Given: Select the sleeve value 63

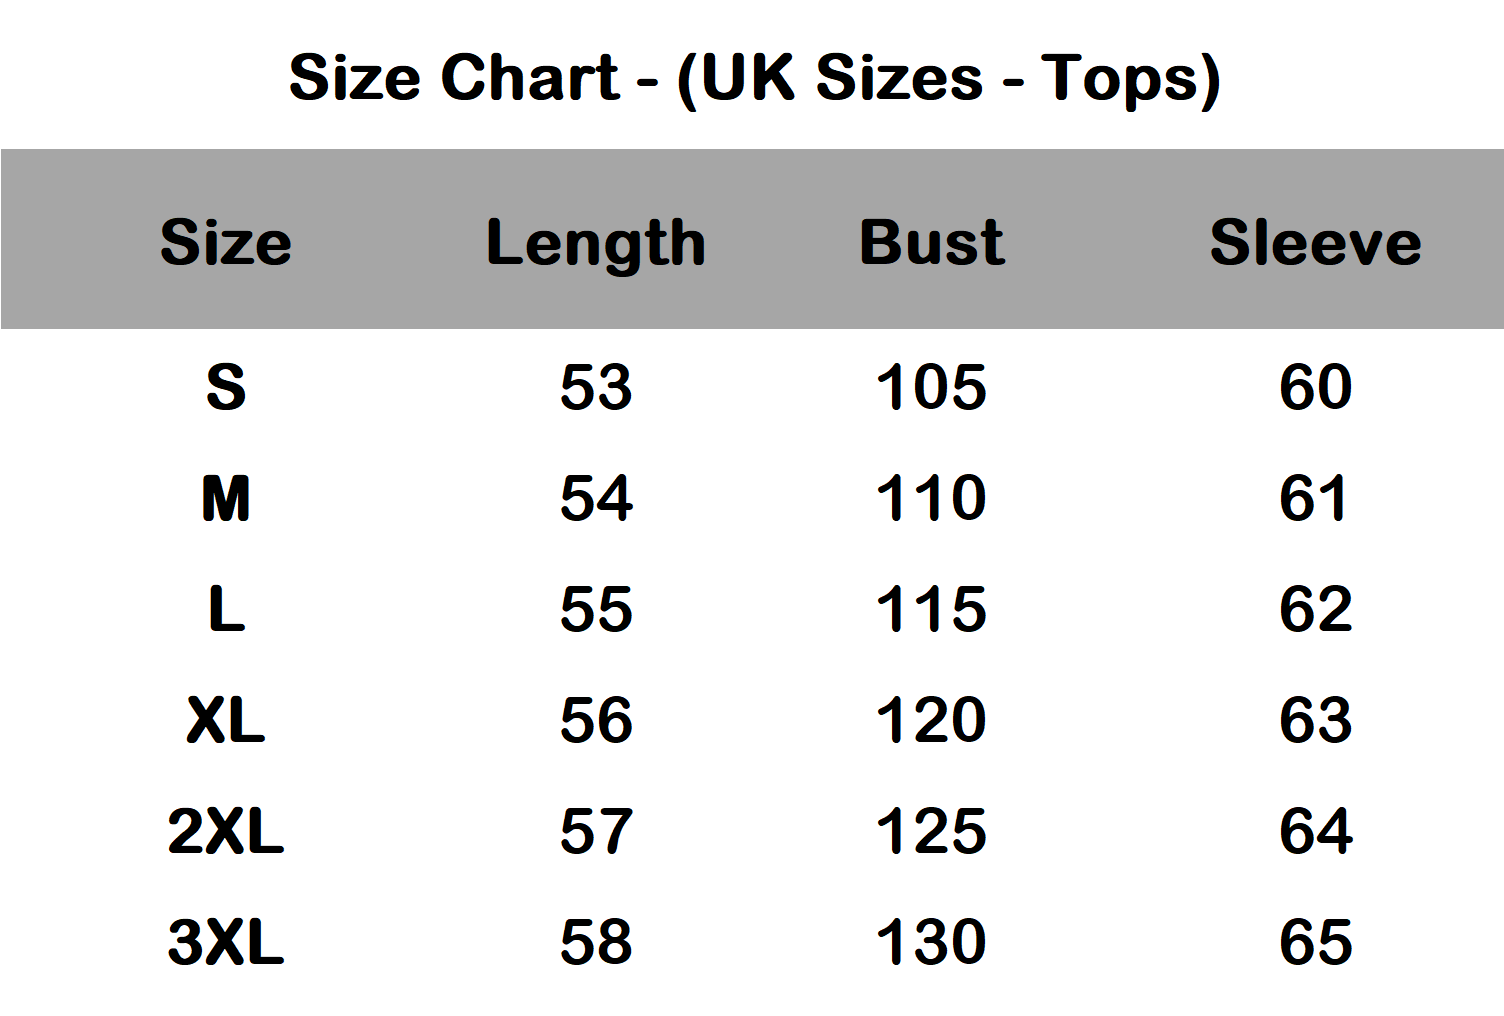Looking at the screenshot, I should coord(1315,721).
